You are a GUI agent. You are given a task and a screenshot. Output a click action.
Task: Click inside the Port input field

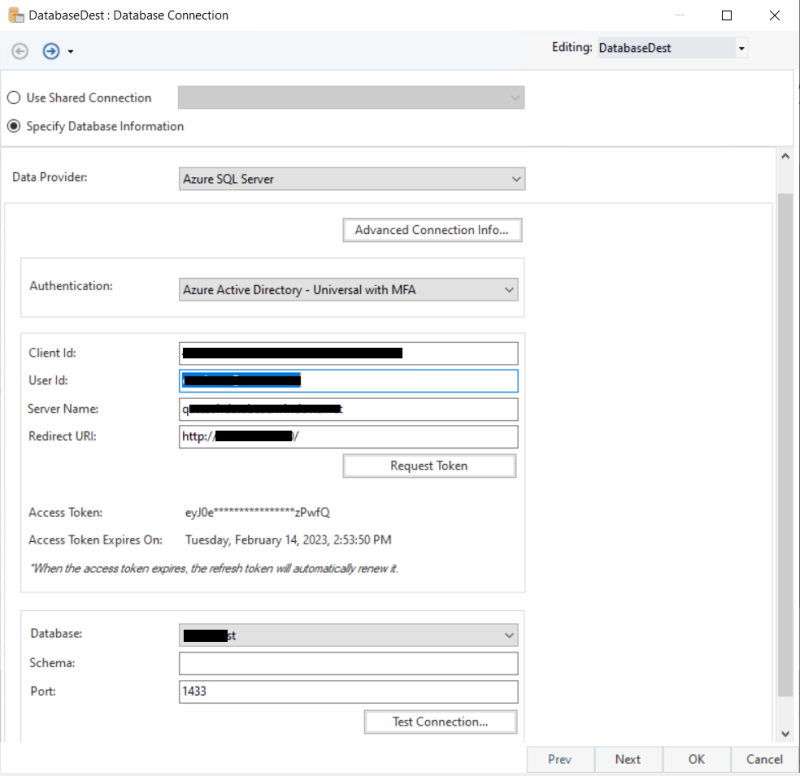pyautogui.click(x=348, y=691)
